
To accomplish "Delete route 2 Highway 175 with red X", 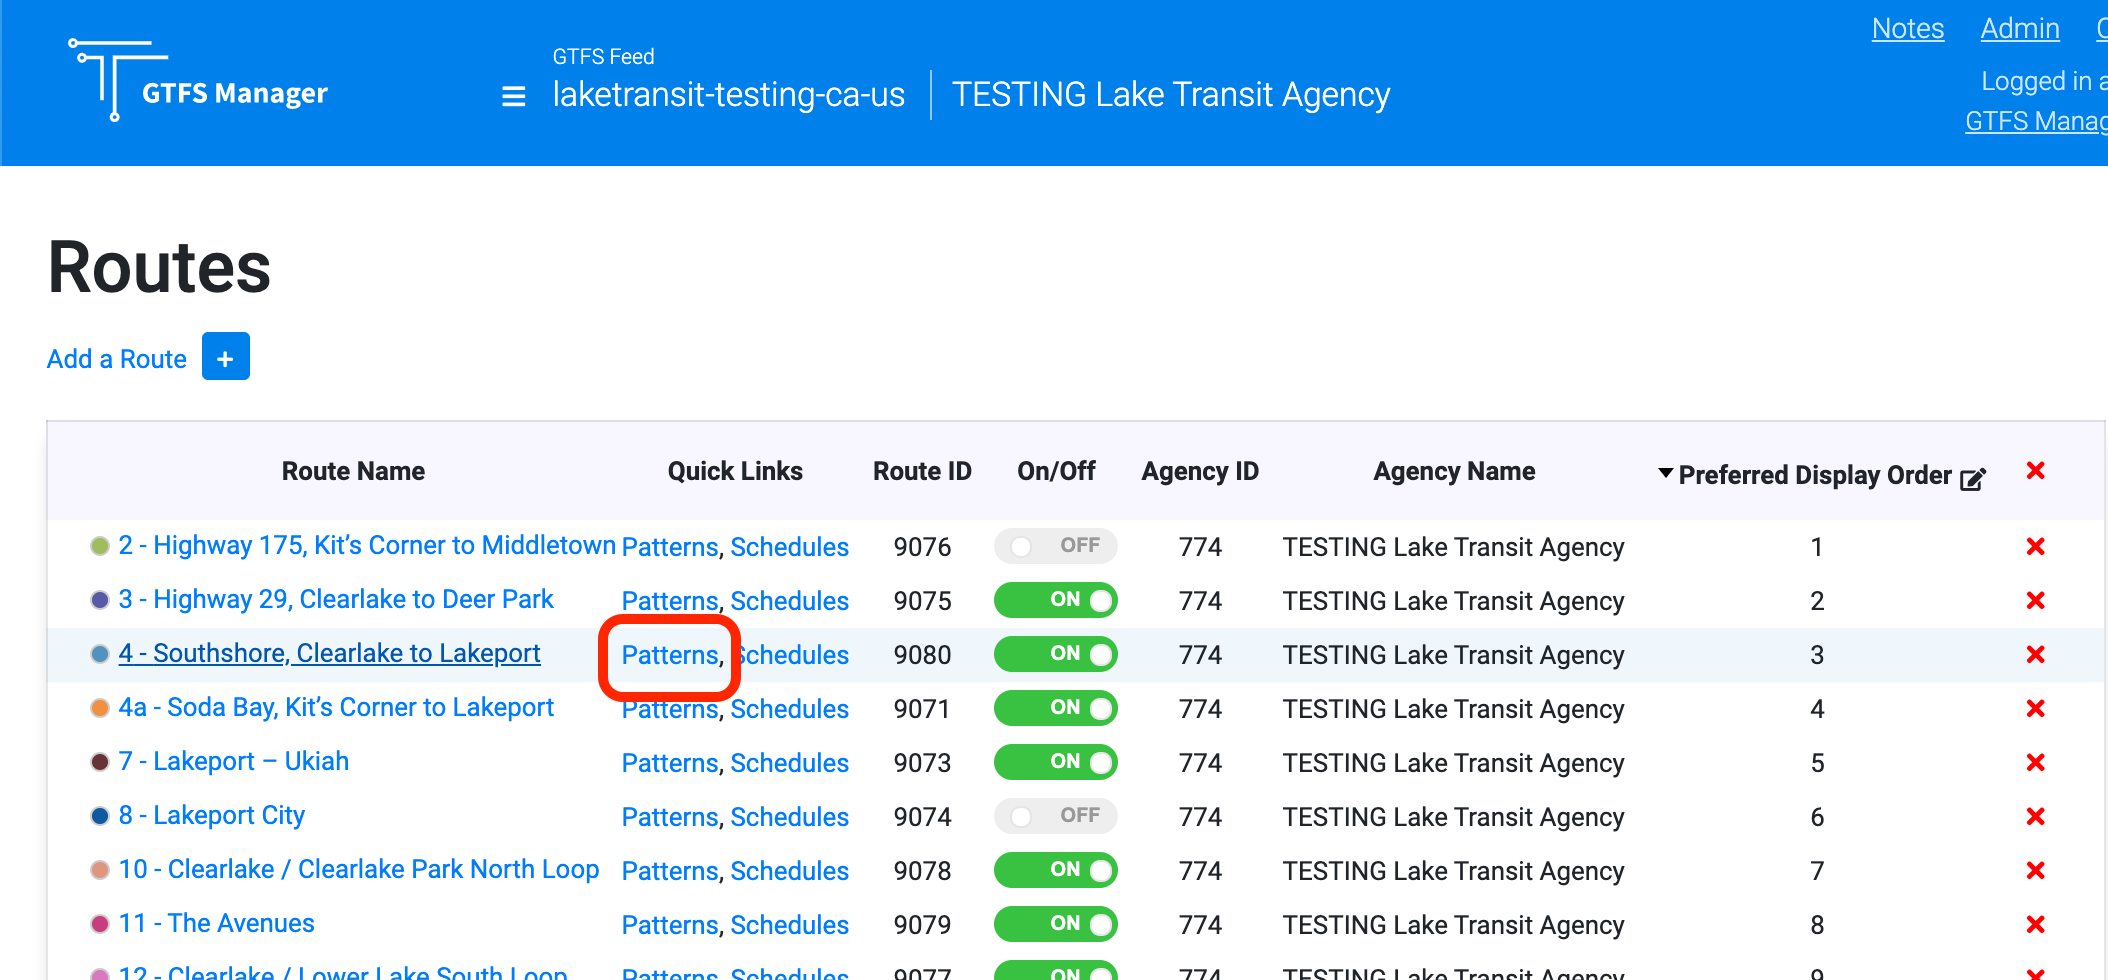I will [2035, 546].
